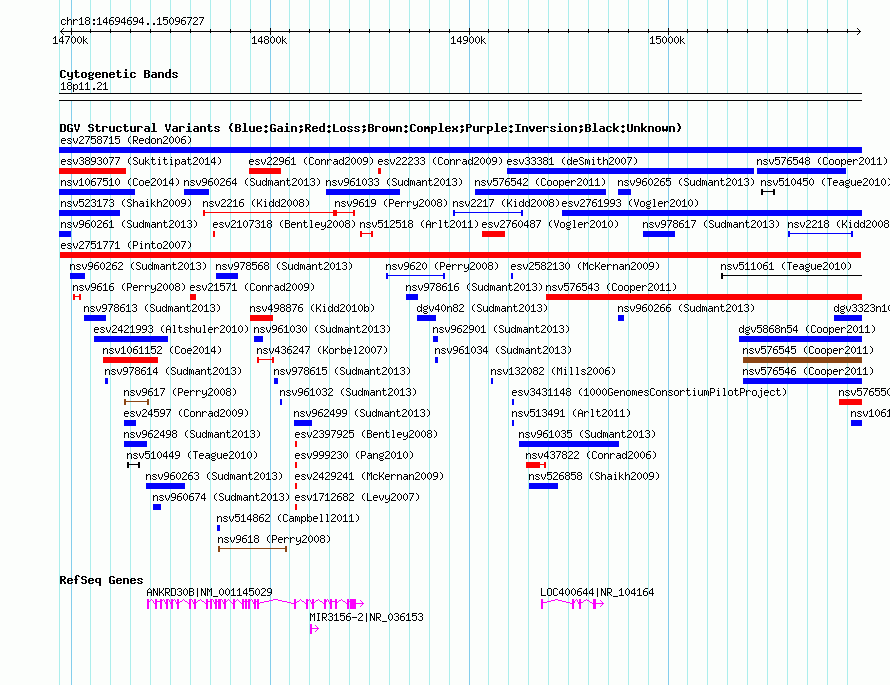The width and height of the screenshot is (890, 685).
Task: Select nsv9617 (Perry2008) label
Action: click(x=180, y=392)
